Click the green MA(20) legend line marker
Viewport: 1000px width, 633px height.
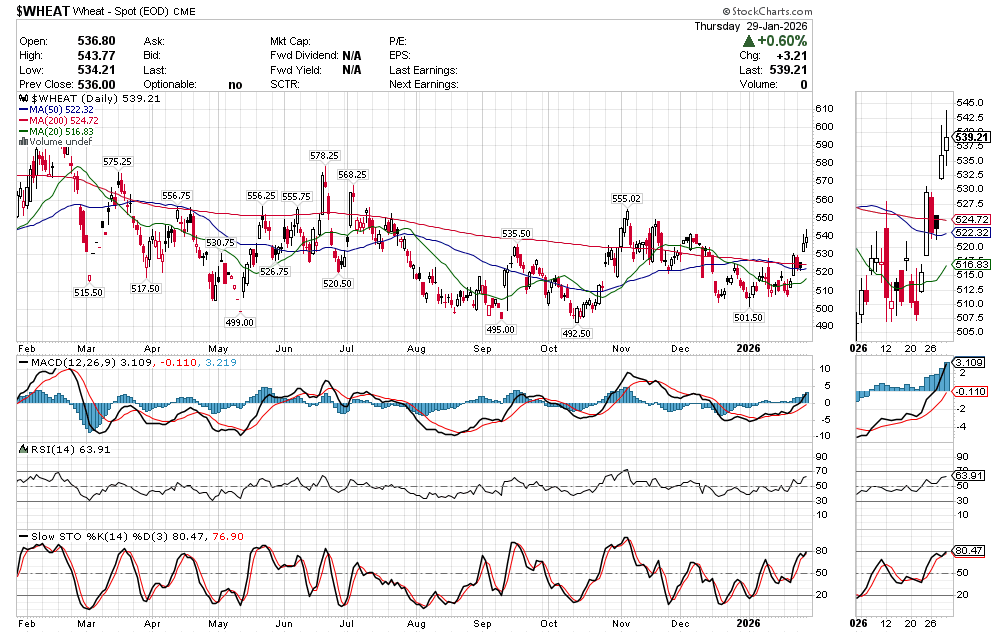point(22,132)
